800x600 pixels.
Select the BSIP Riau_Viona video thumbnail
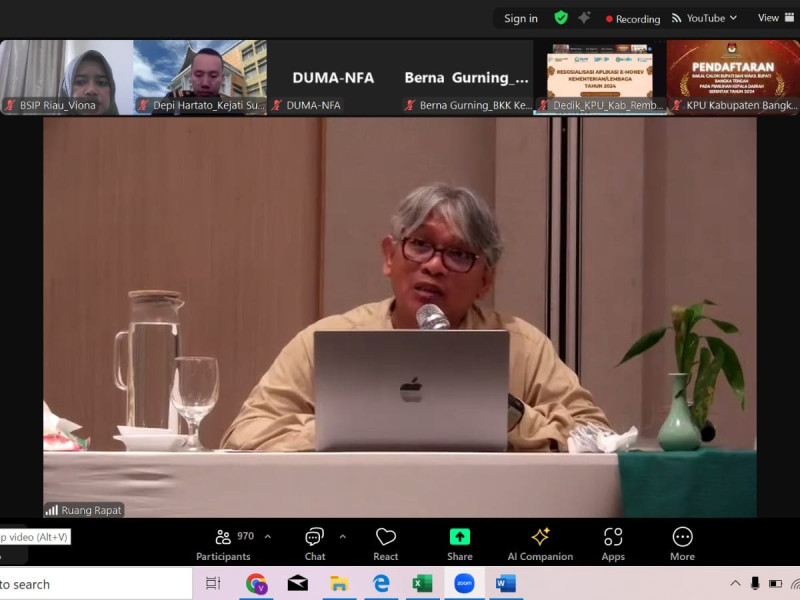[x=67, y=77]
